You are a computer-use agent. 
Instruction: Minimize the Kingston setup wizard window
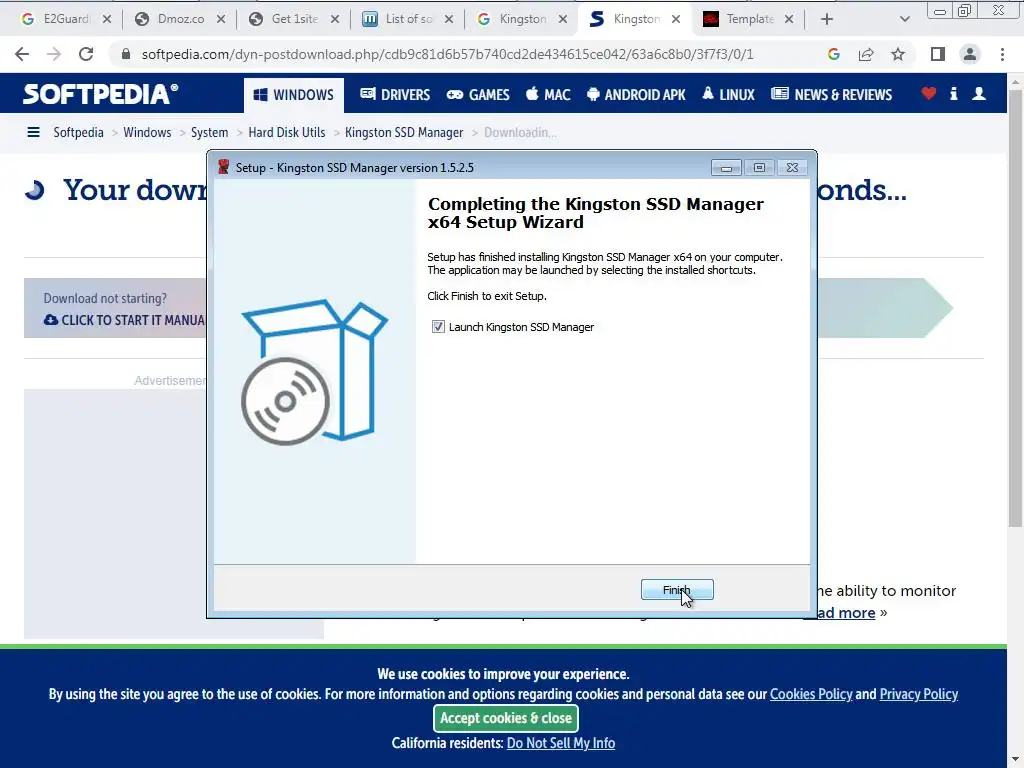click(726, 168)
